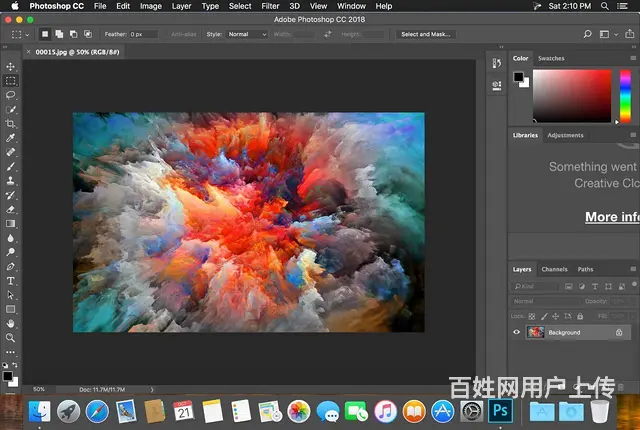Open the Image menu
This screenshot has height=430, width=640.
coord(151,6)
